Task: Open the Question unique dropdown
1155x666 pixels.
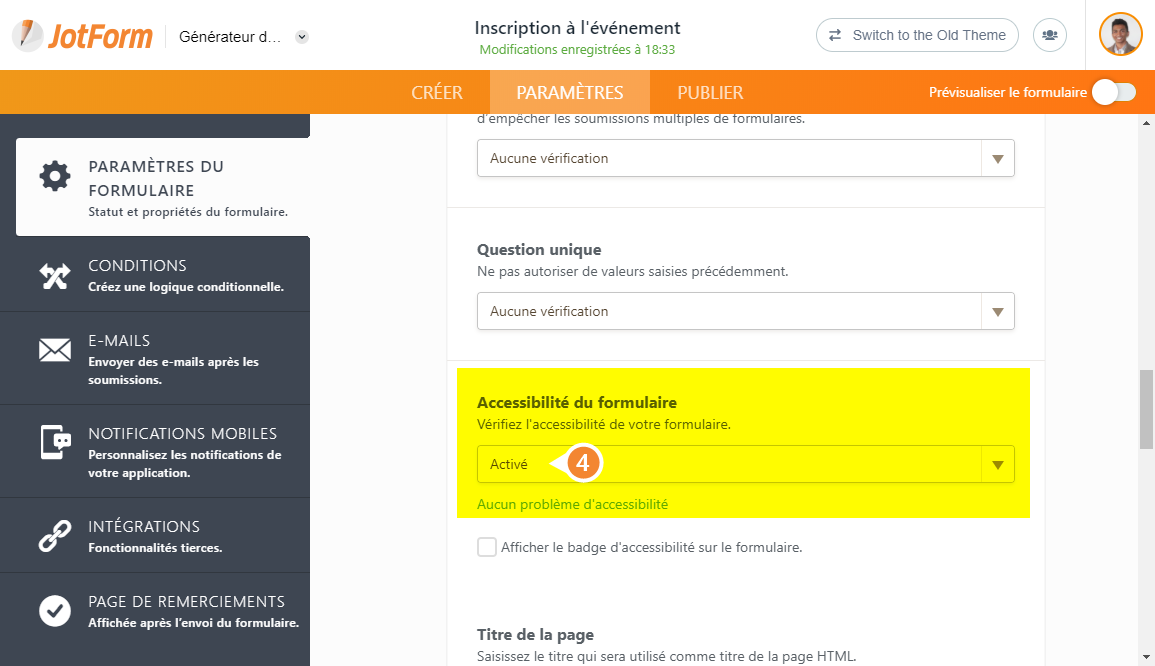Action: click(745, 311)
